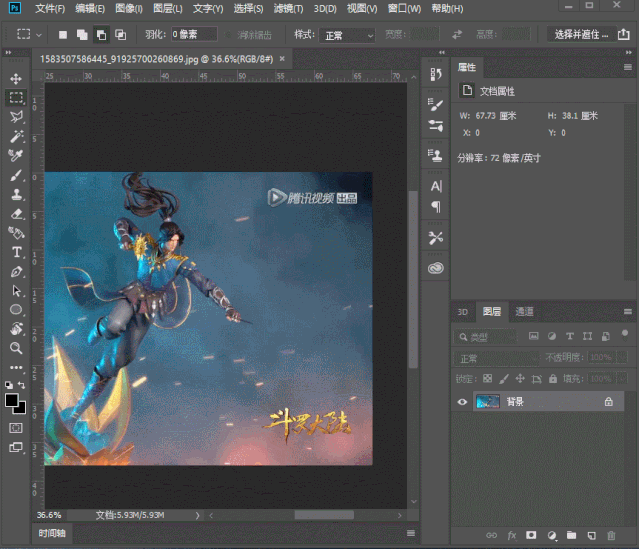Viewport: 639px width, 549px height.
Task: Open the 滤镜(T) menu
Action: tap(289, 9)
